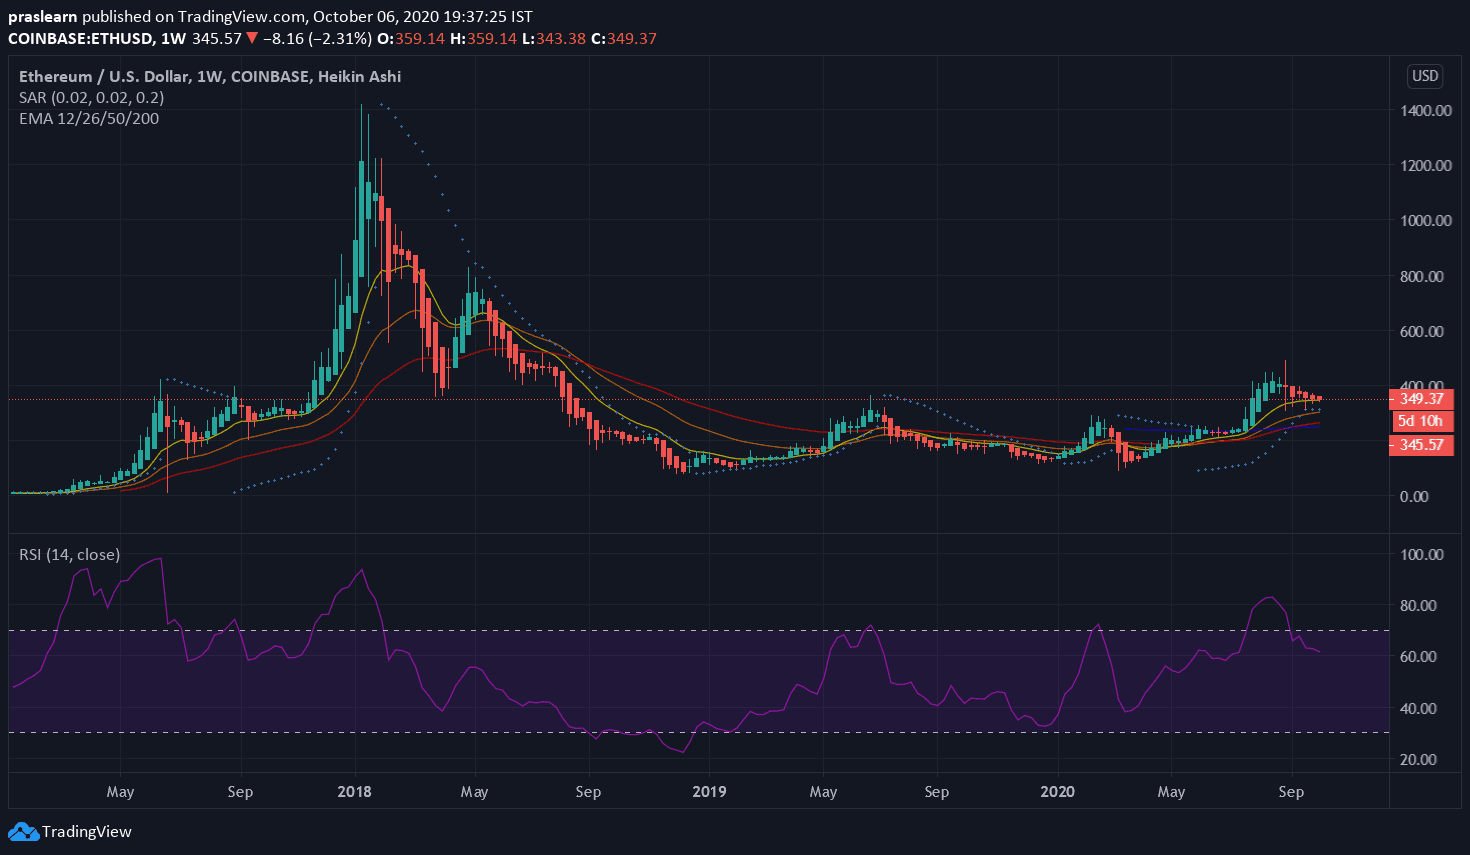Click the Ethereum / U.S. Dollar chart title
This screenshot has width=1470, height=855.
point(210,76)
